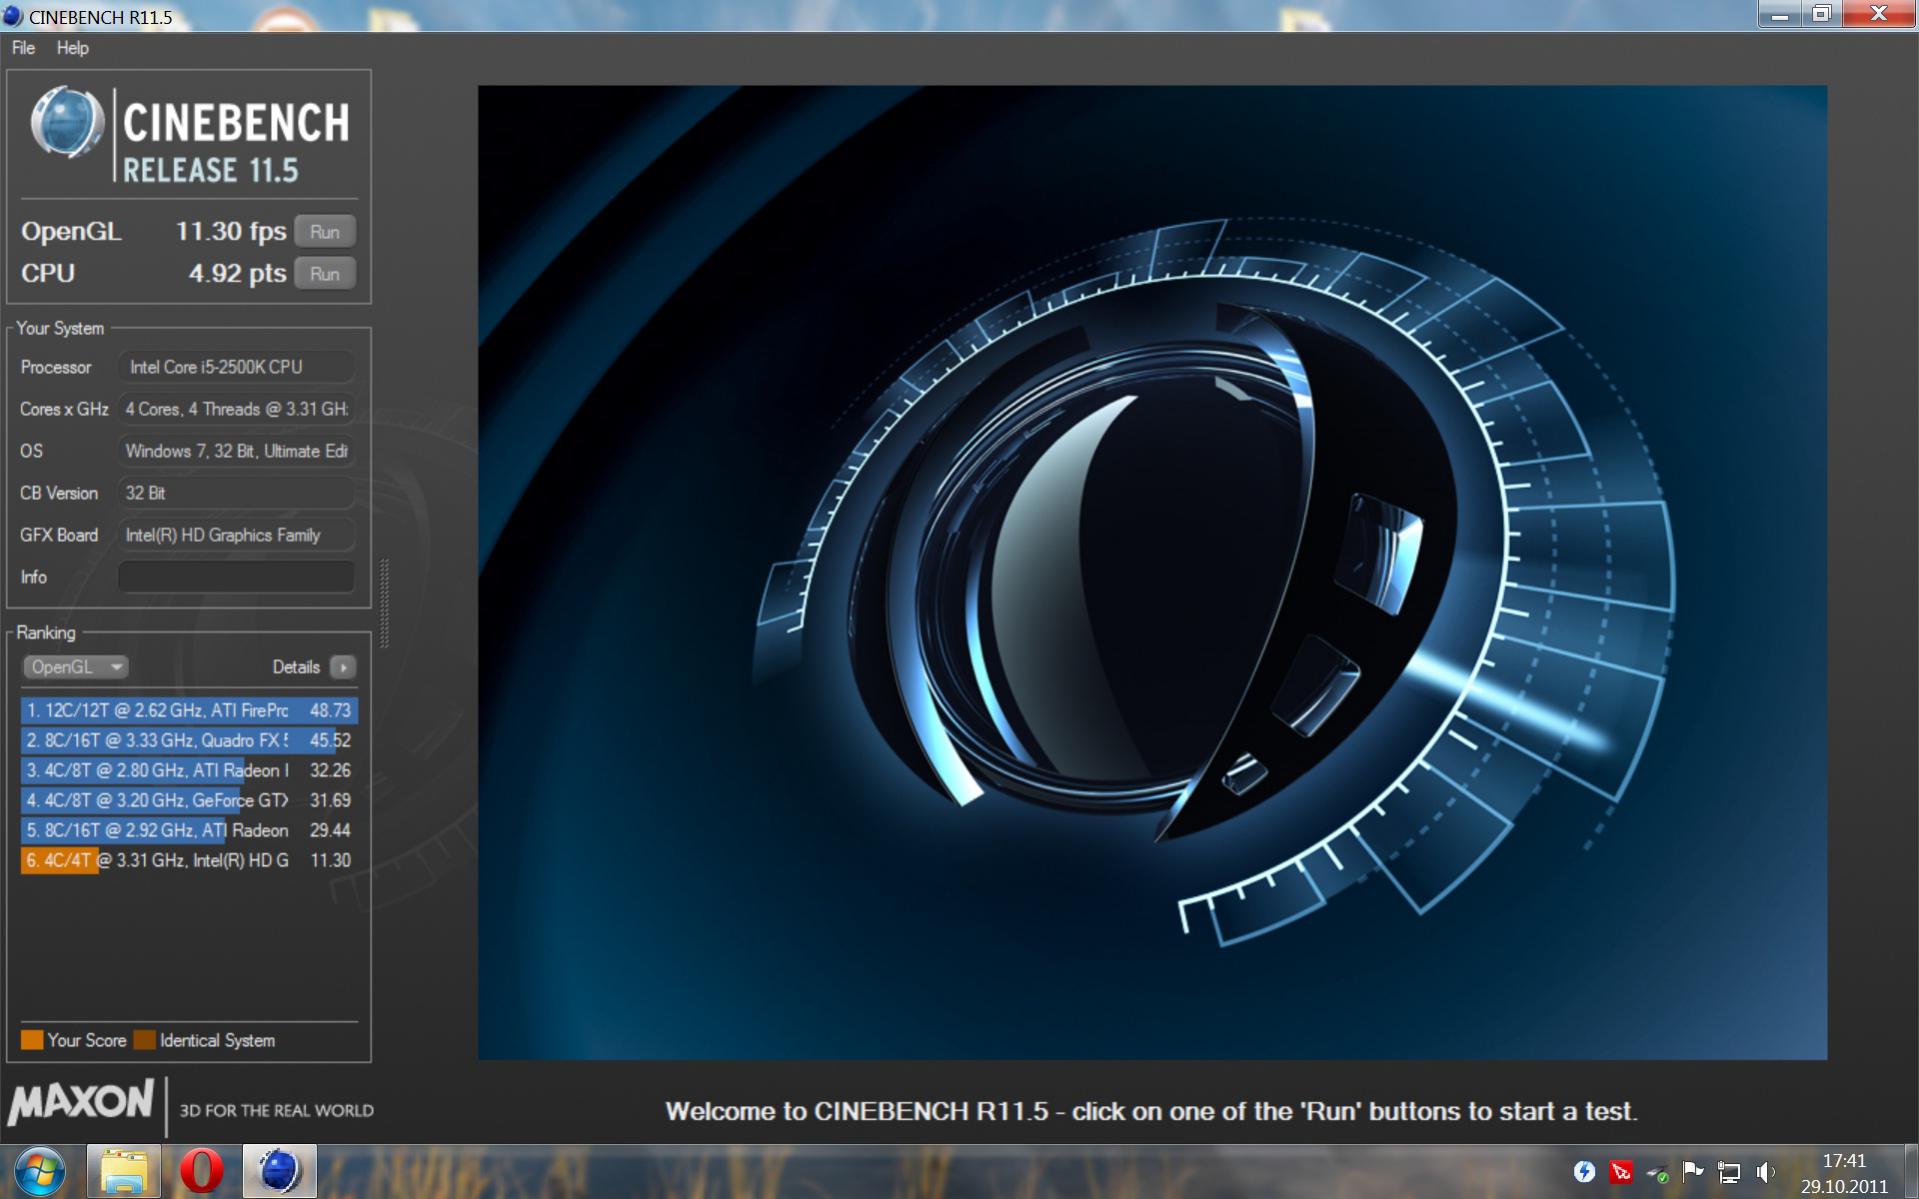Screen dimensions: 1919x1199
Task: Open the network tray icon
Action: tap(1729, 1171)
